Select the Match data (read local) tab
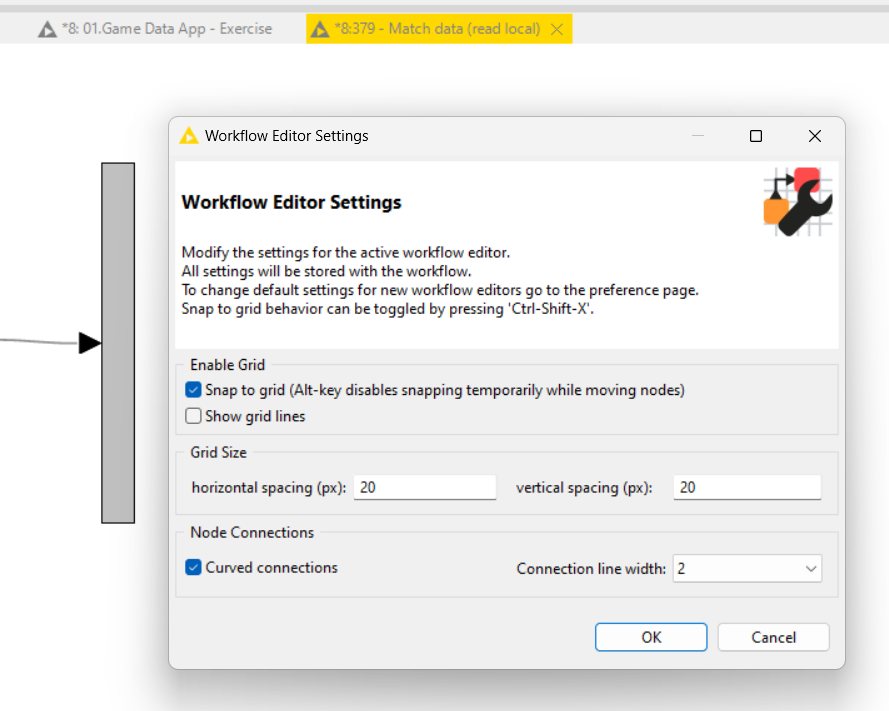Screen dimensions: 889x711 438,29
